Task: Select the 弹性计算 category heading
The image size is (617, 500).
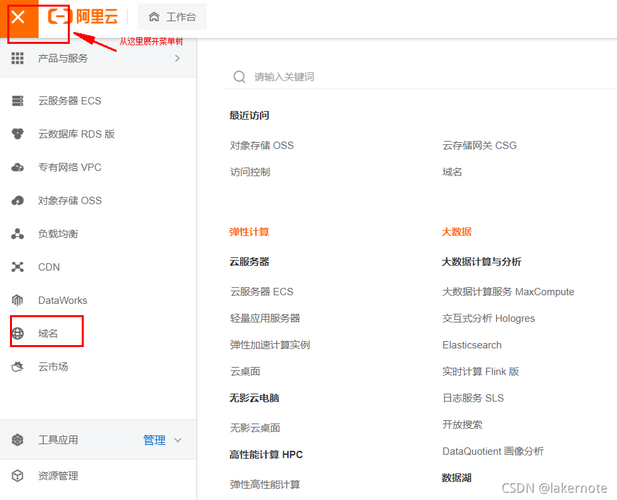Action: 249,232
